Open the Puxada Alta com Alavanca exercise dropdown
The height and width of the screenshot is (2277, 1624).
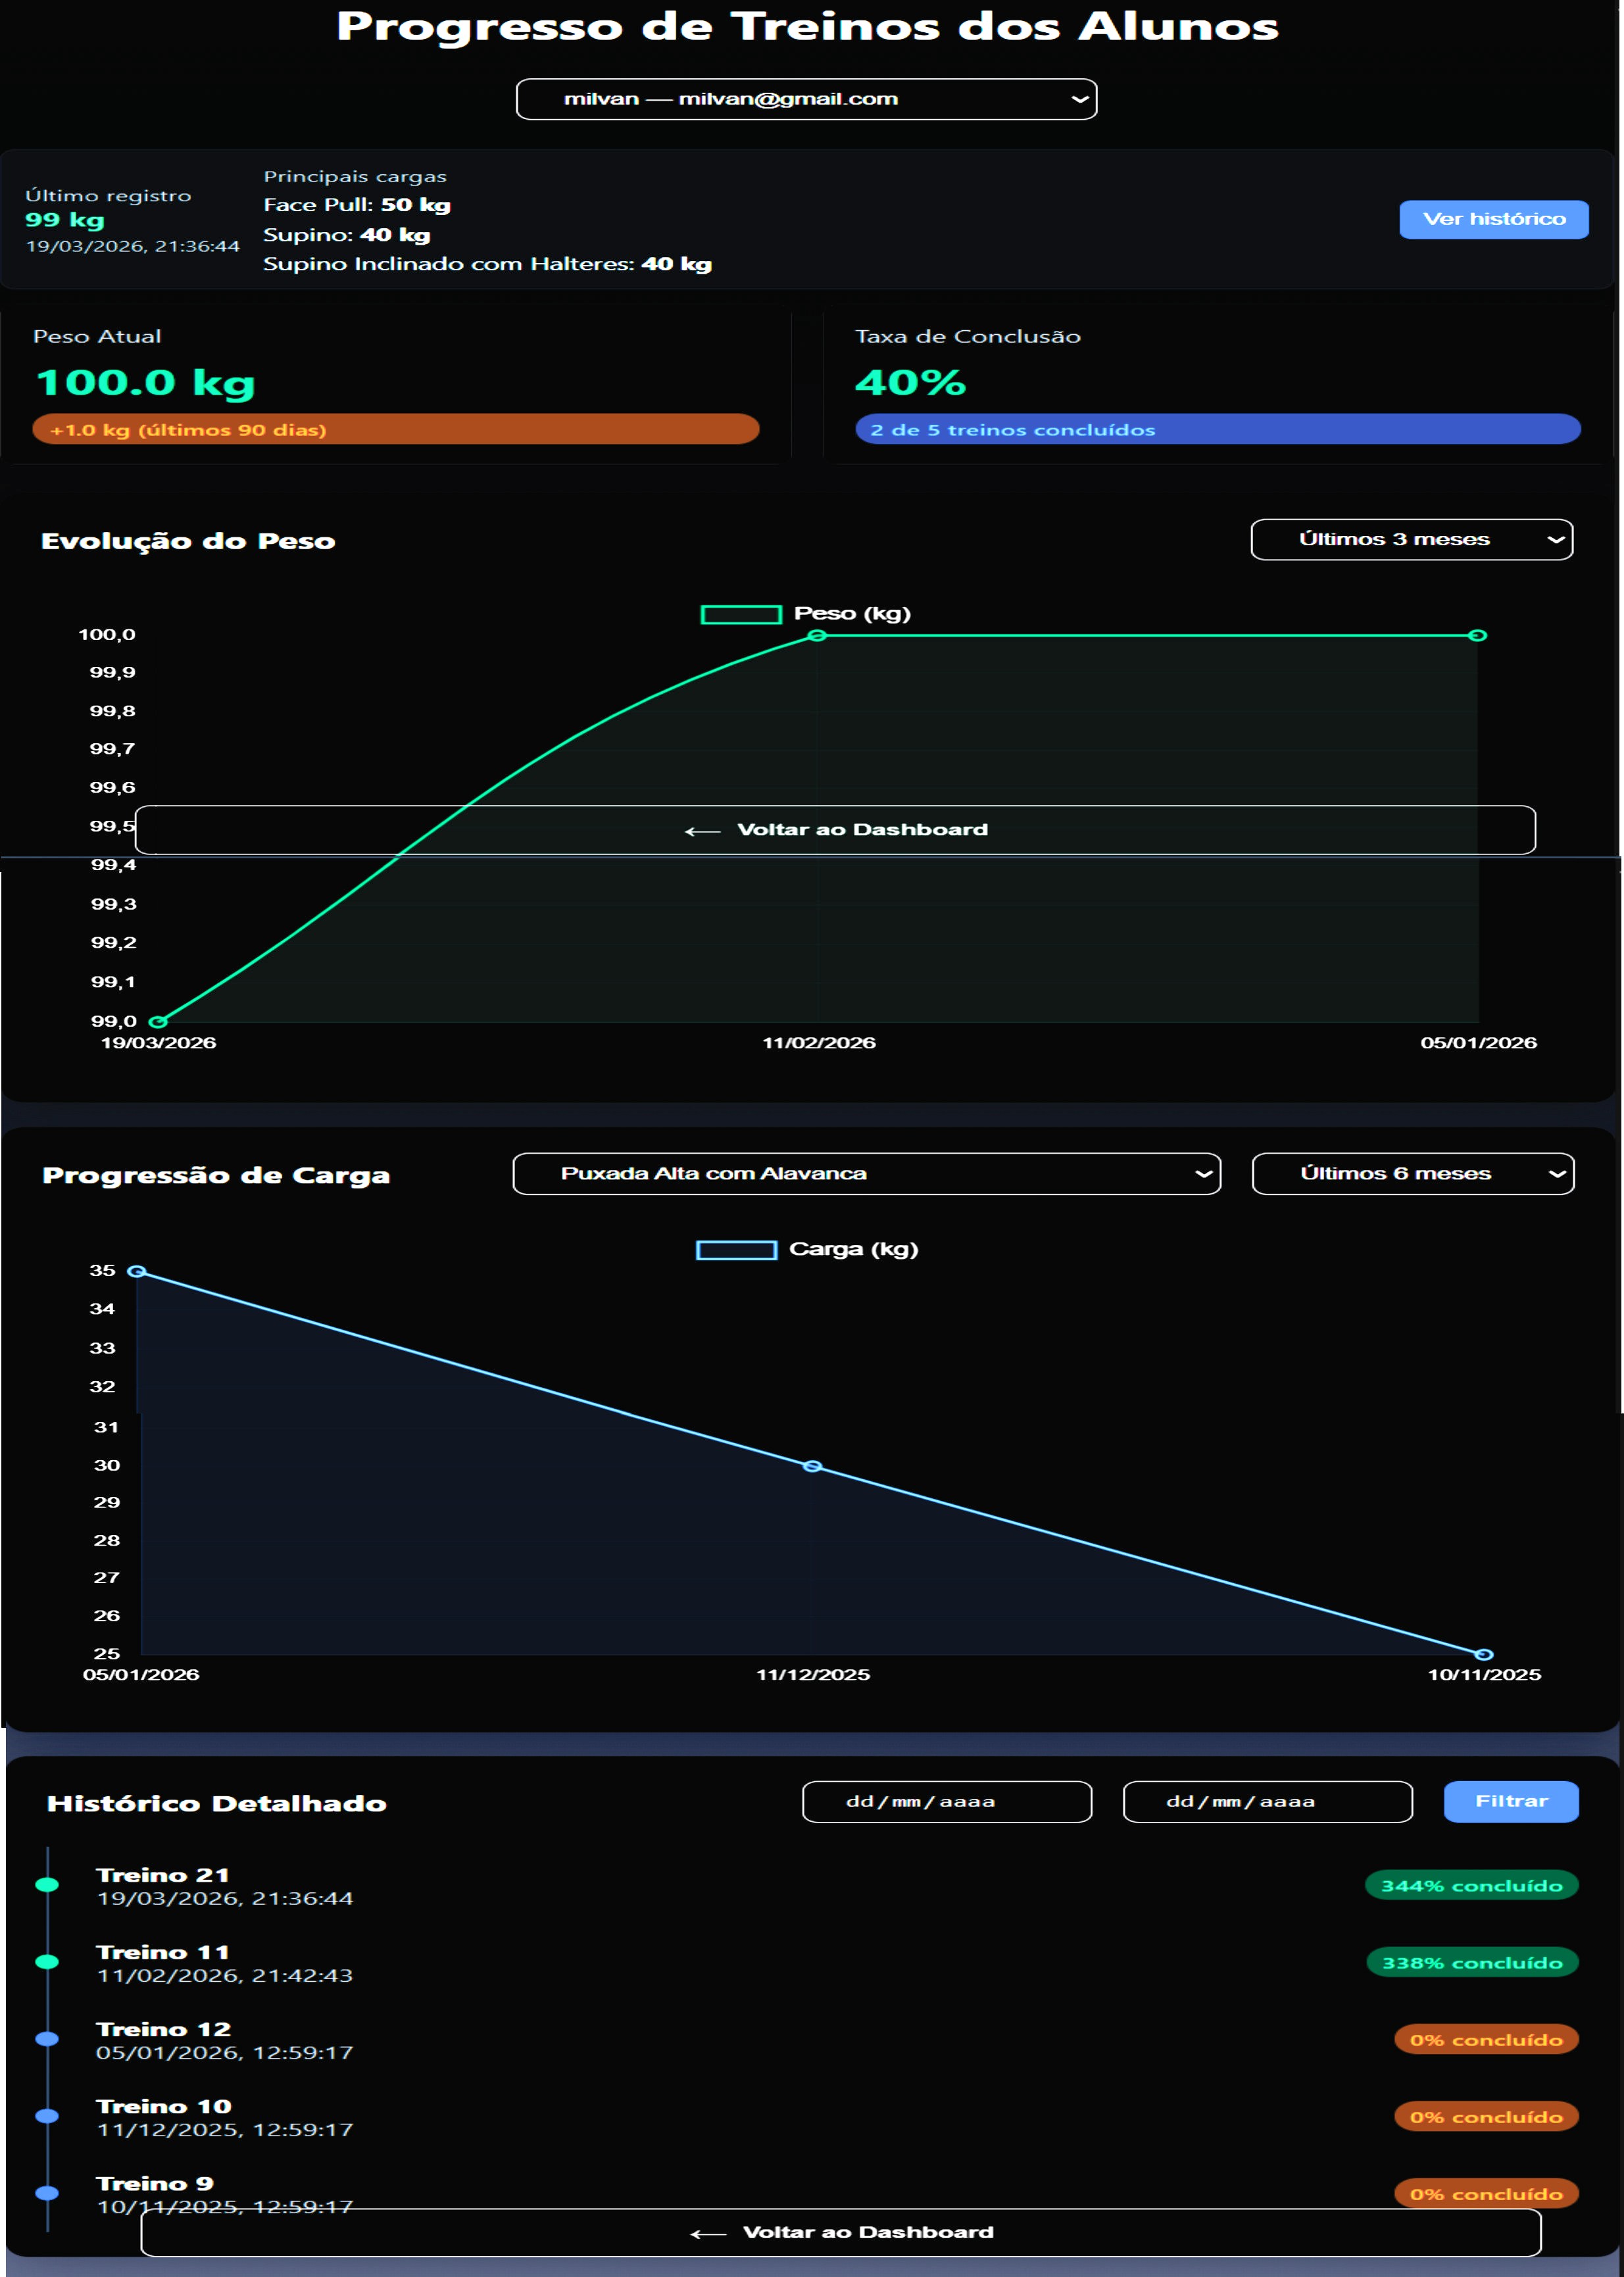pos(866,1174)
